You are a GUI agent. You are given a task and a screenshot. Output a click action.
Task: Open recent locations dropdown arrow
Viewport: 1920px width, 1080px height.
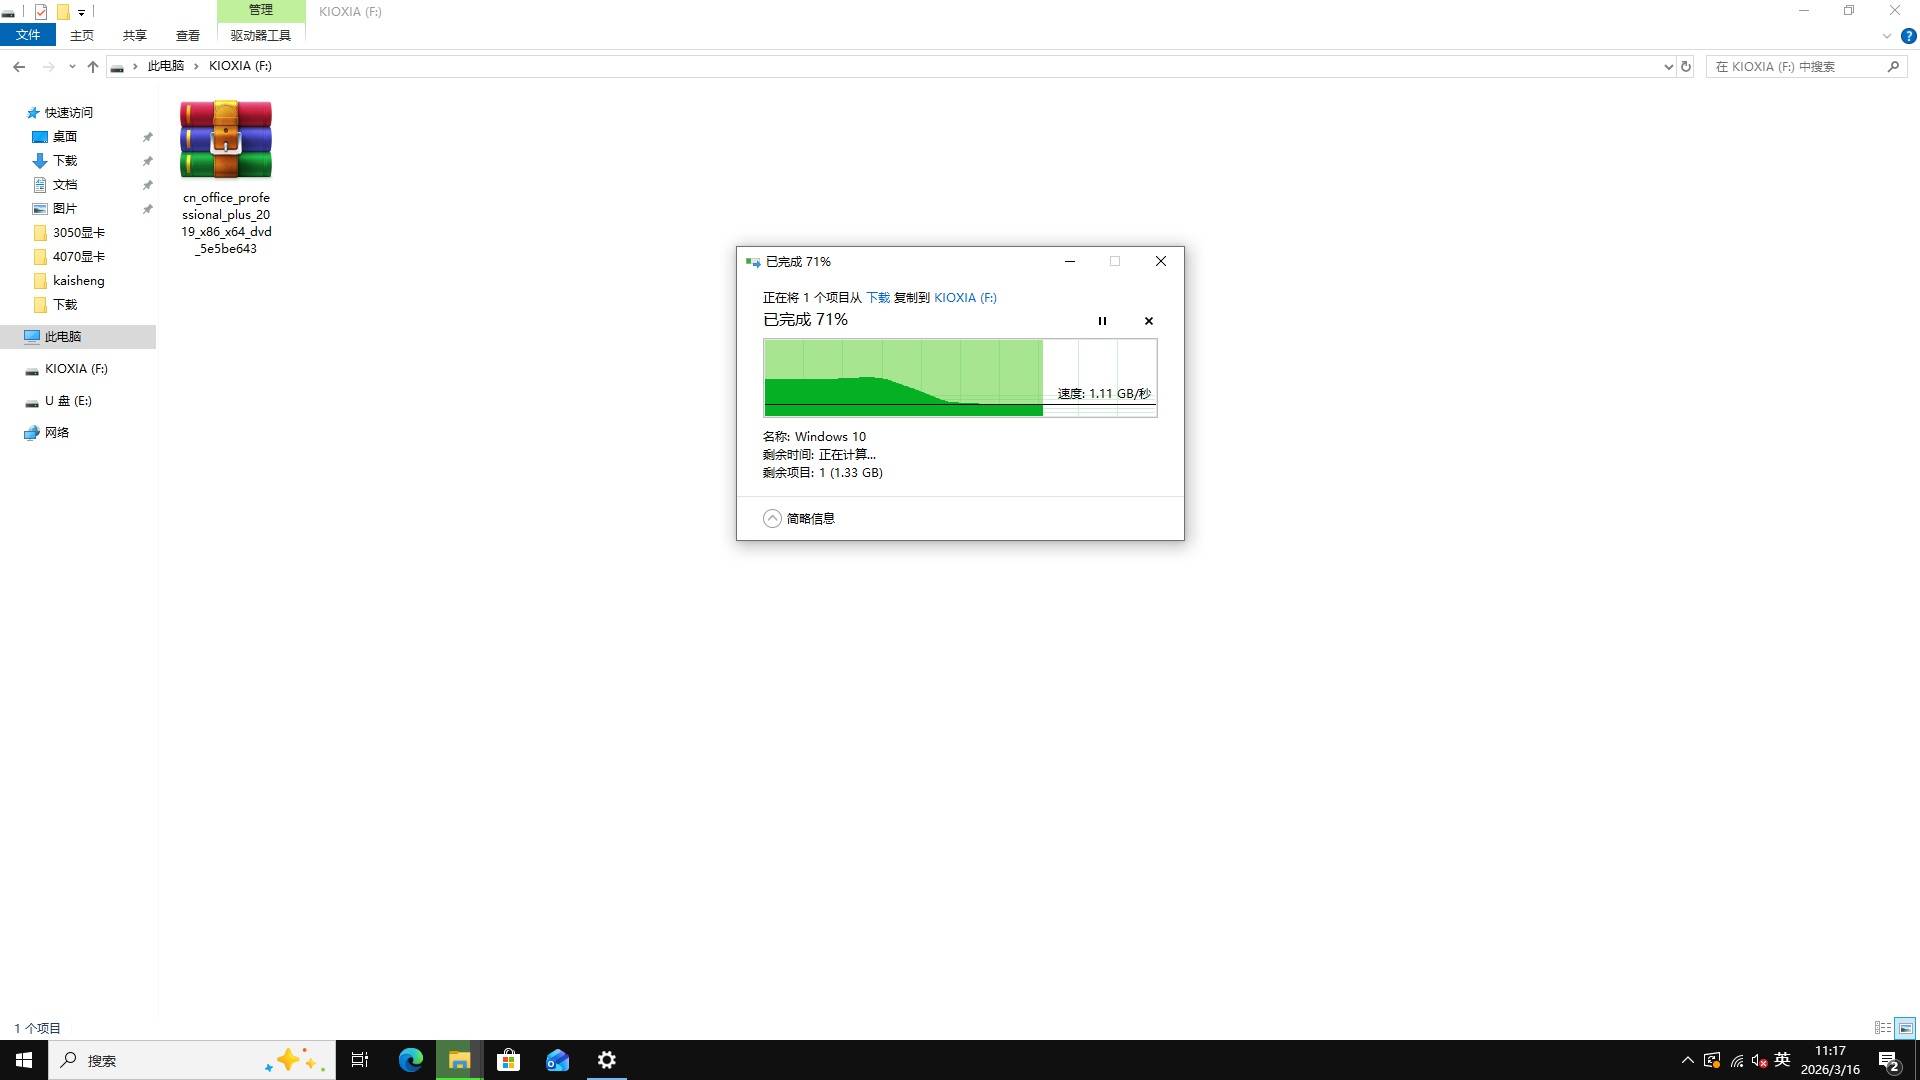pyautogui.click(x=71, y=66)
